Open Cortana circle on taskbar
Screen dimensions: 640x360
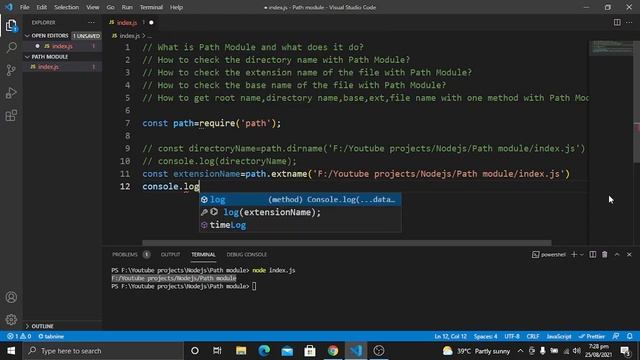click(195, 351)
